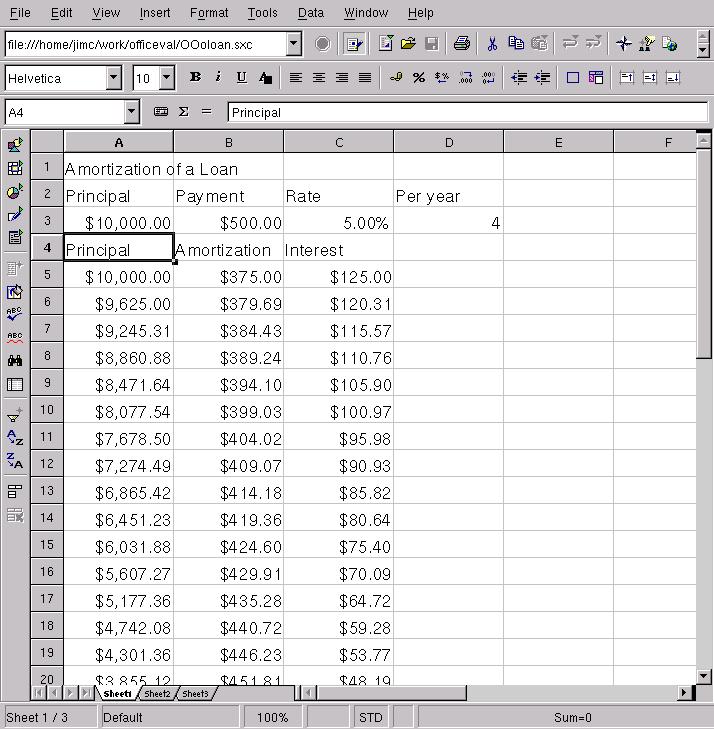
Task: Toggle Italic formatting
Action: (x=218, y=78)
